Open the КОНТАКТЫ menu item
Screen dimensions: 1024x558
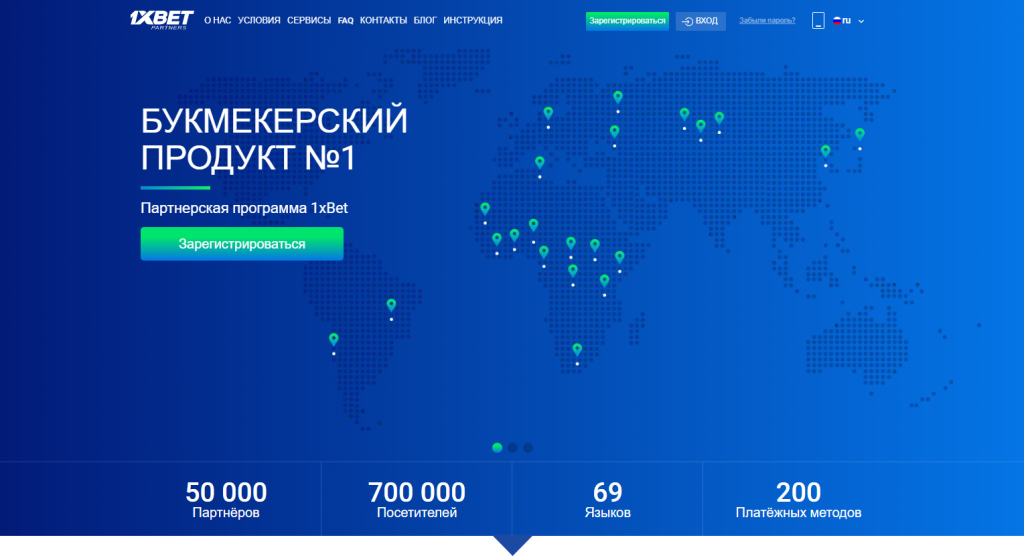point(383,21)
